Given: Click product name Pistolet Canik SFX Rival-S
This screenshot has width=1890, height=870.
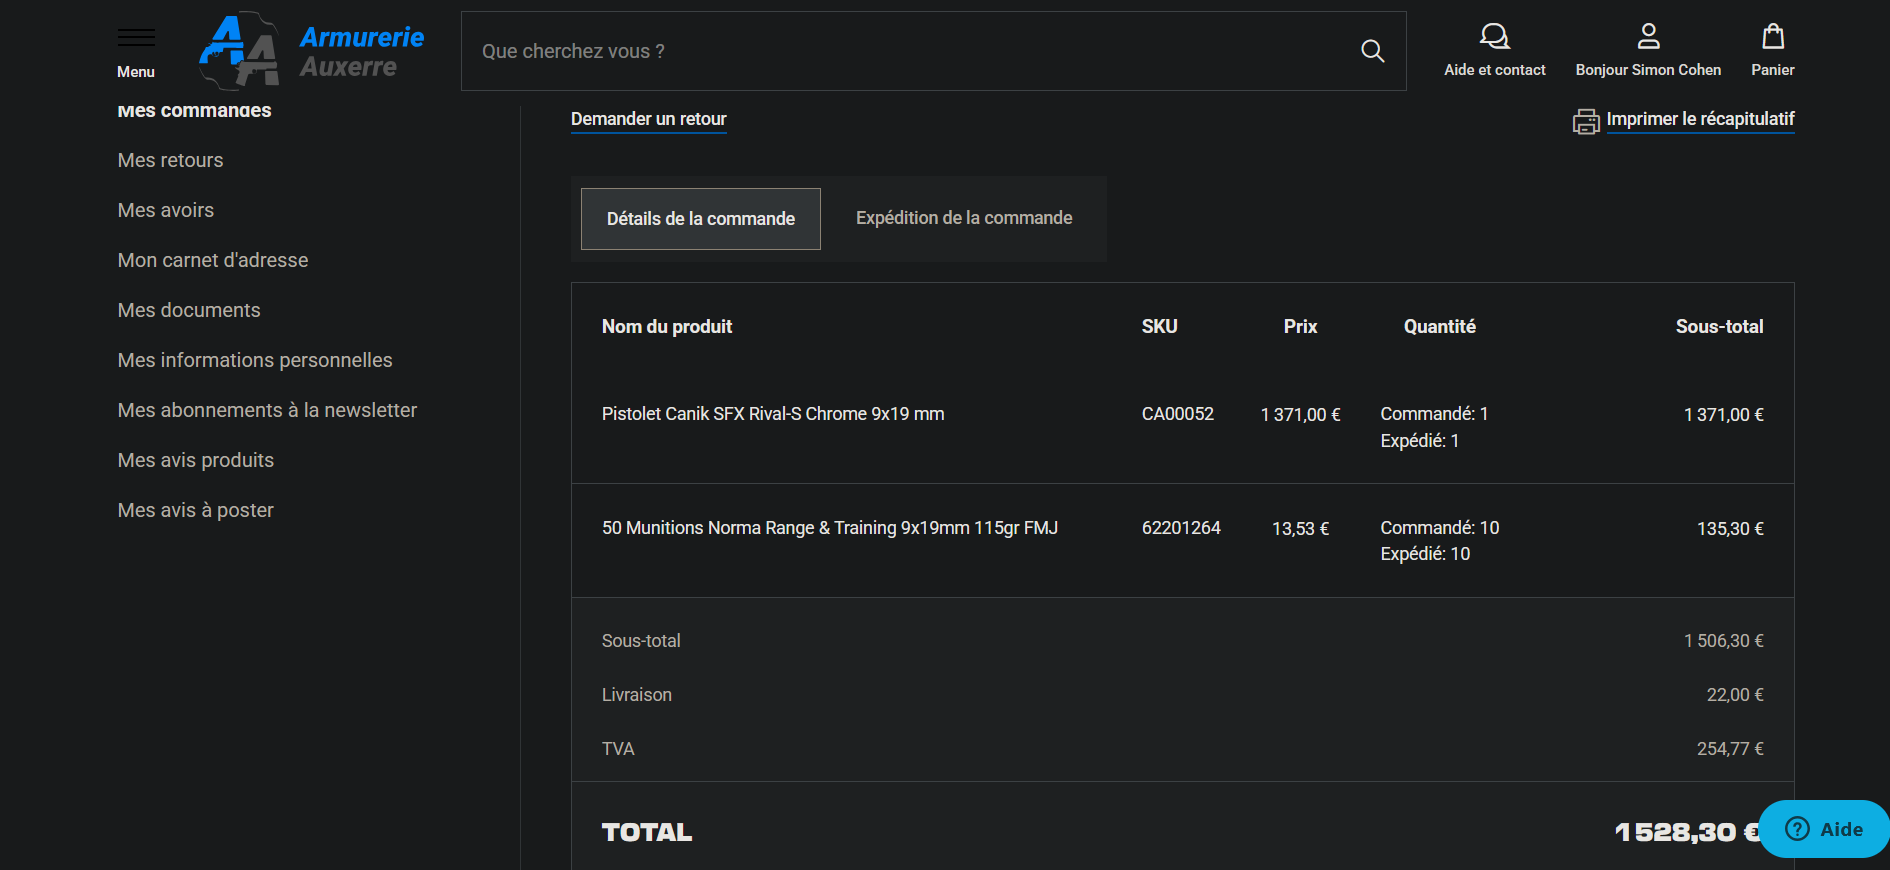Looking at the screenshot, I should pyautogui.click(x=773, y=414).
